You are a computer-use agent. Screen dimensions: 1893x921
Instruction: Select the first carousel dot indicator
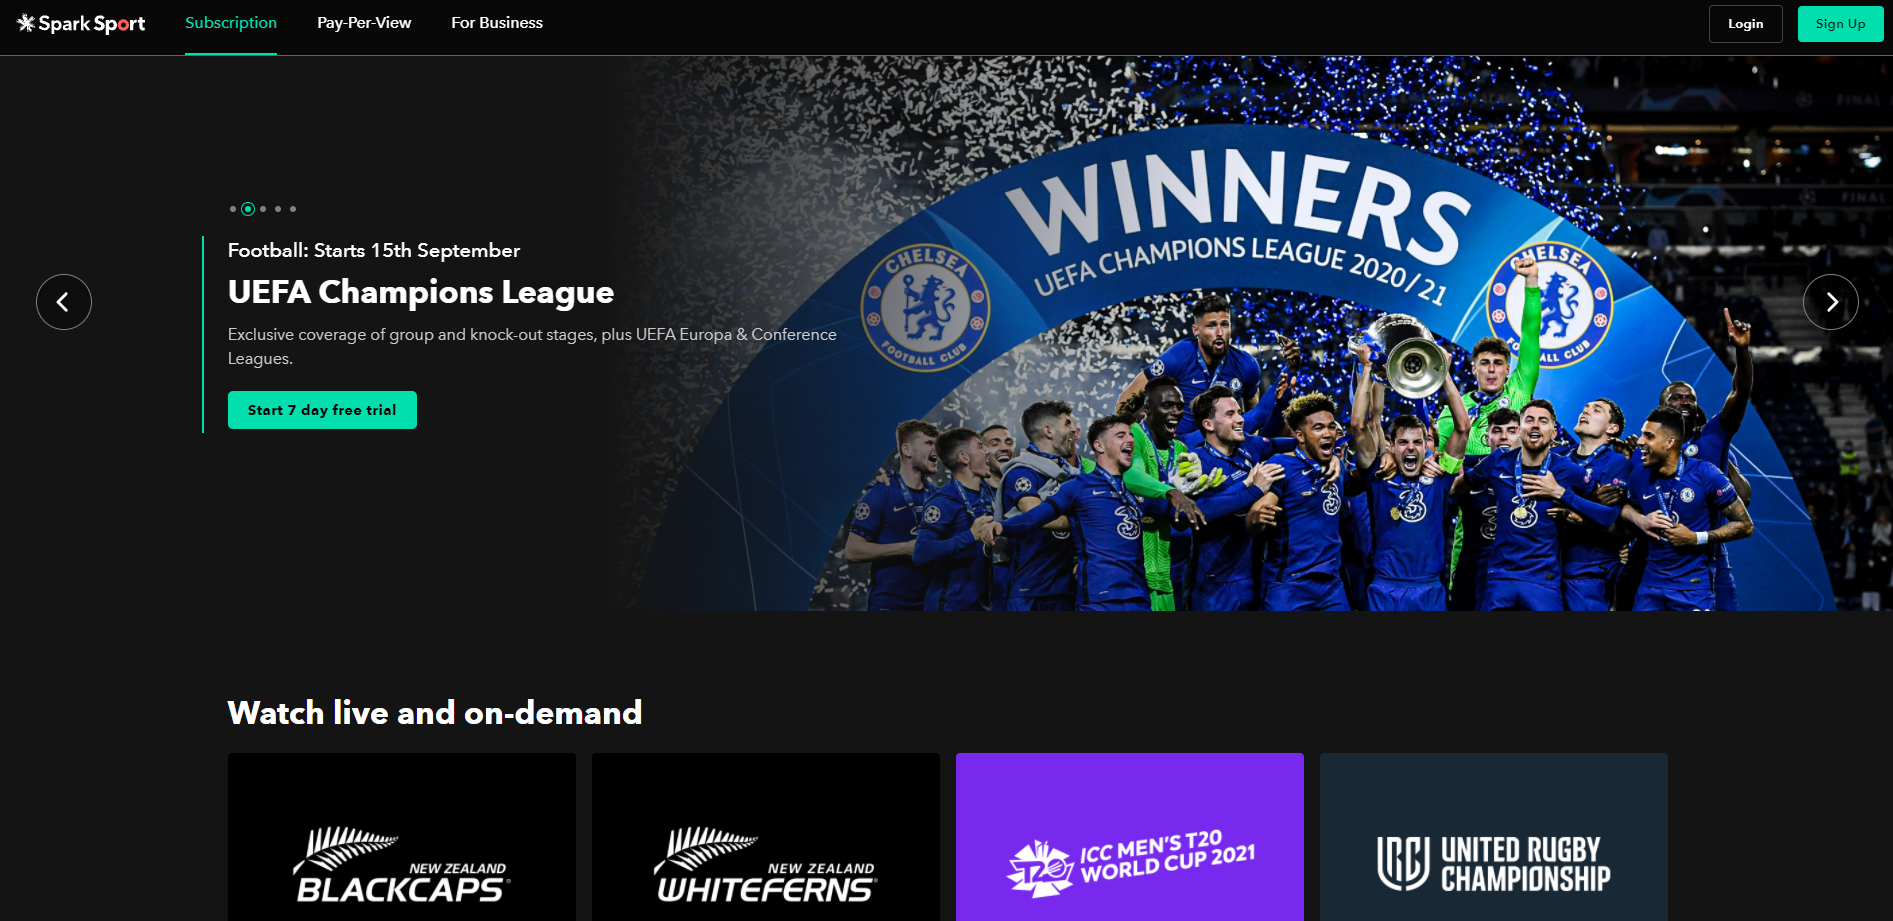click(x=233, y=209)
